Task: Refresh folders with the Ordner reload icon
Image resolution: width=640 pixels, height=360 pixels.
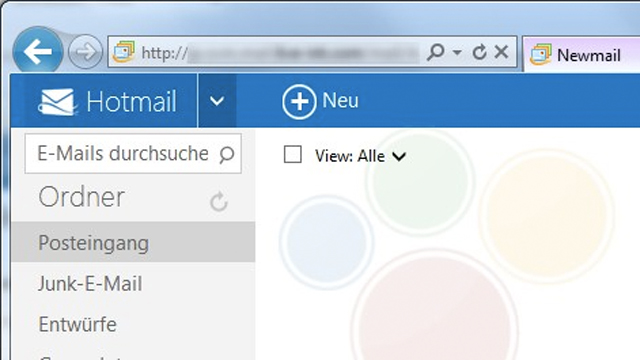Action: pos(219,201)
